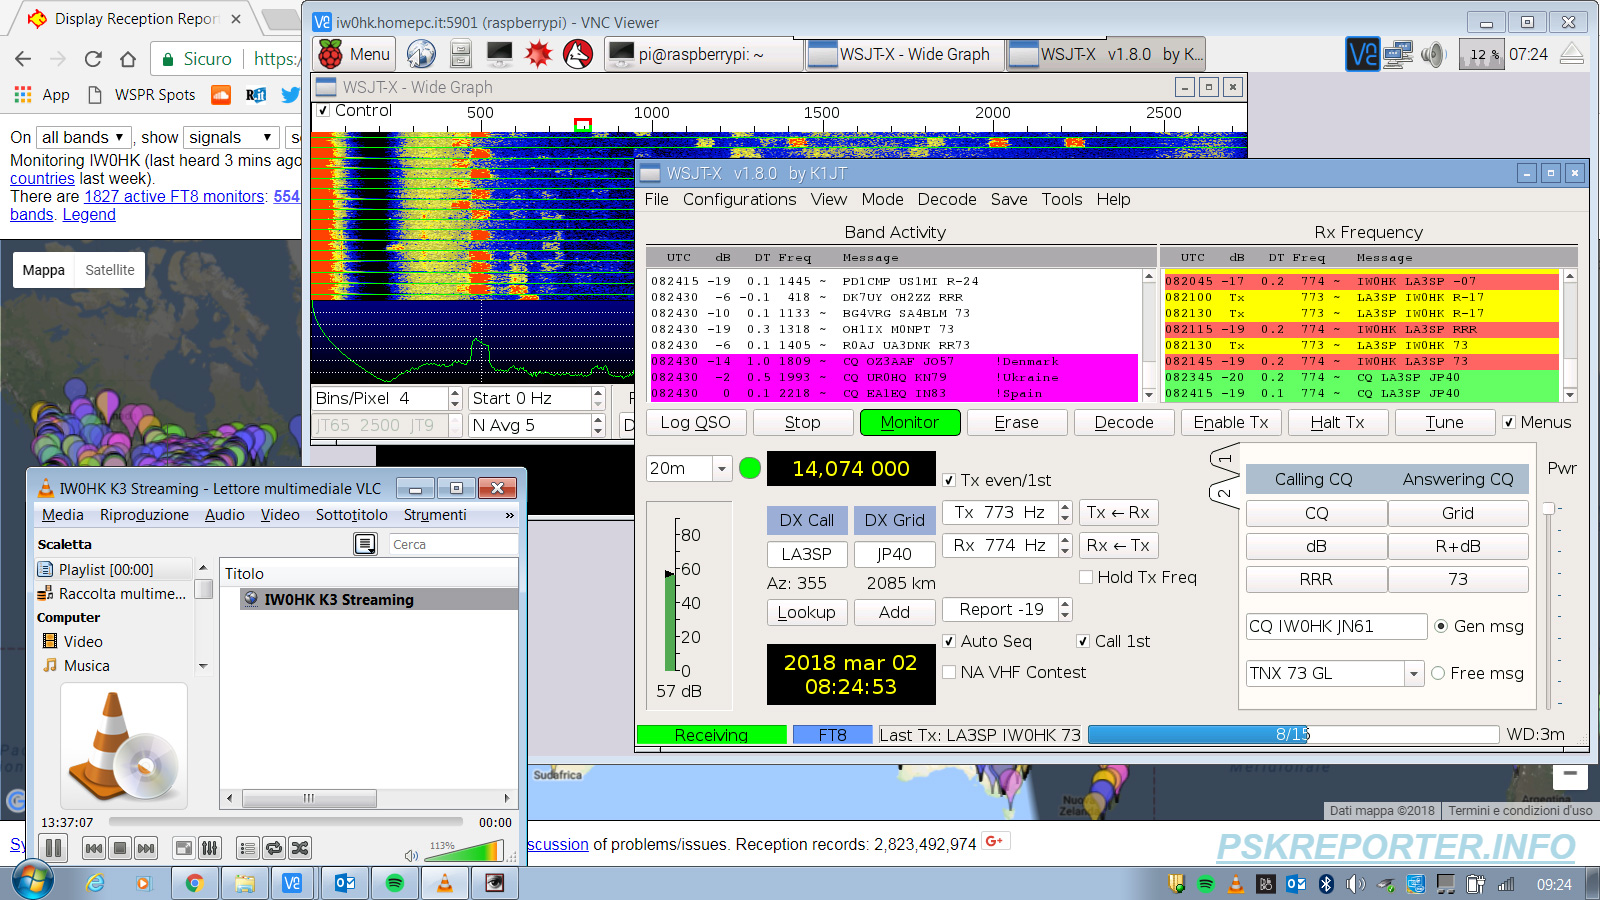This screenshot has height=900, width=1600.
Task: Toggle VLC fullscreen button
Action: click(x=184, y=848)
